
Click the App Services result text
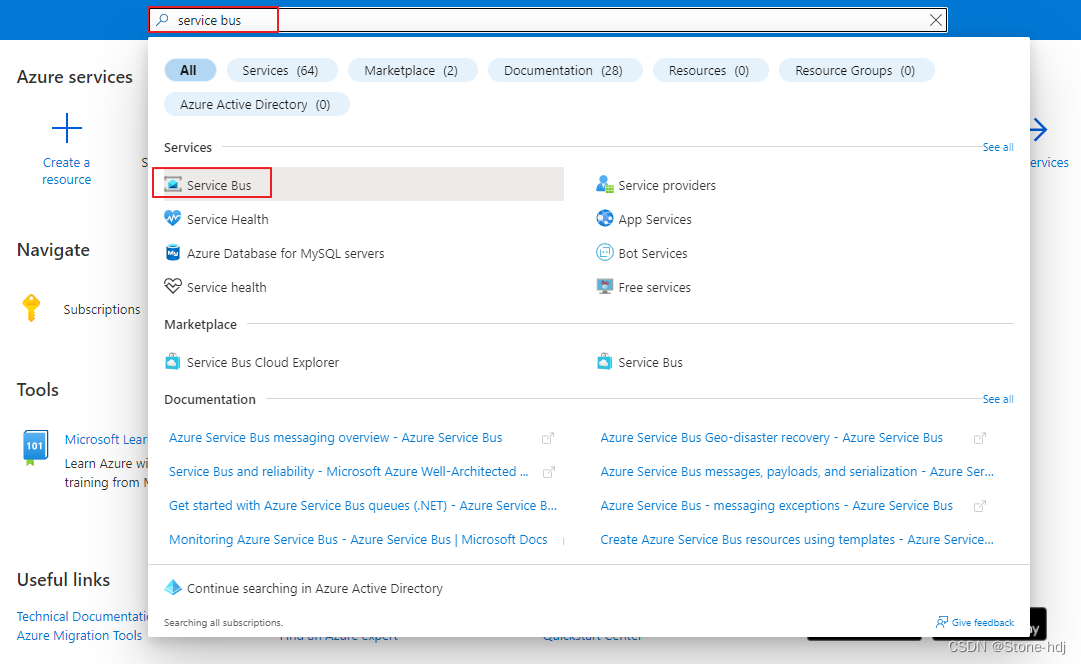654,219
